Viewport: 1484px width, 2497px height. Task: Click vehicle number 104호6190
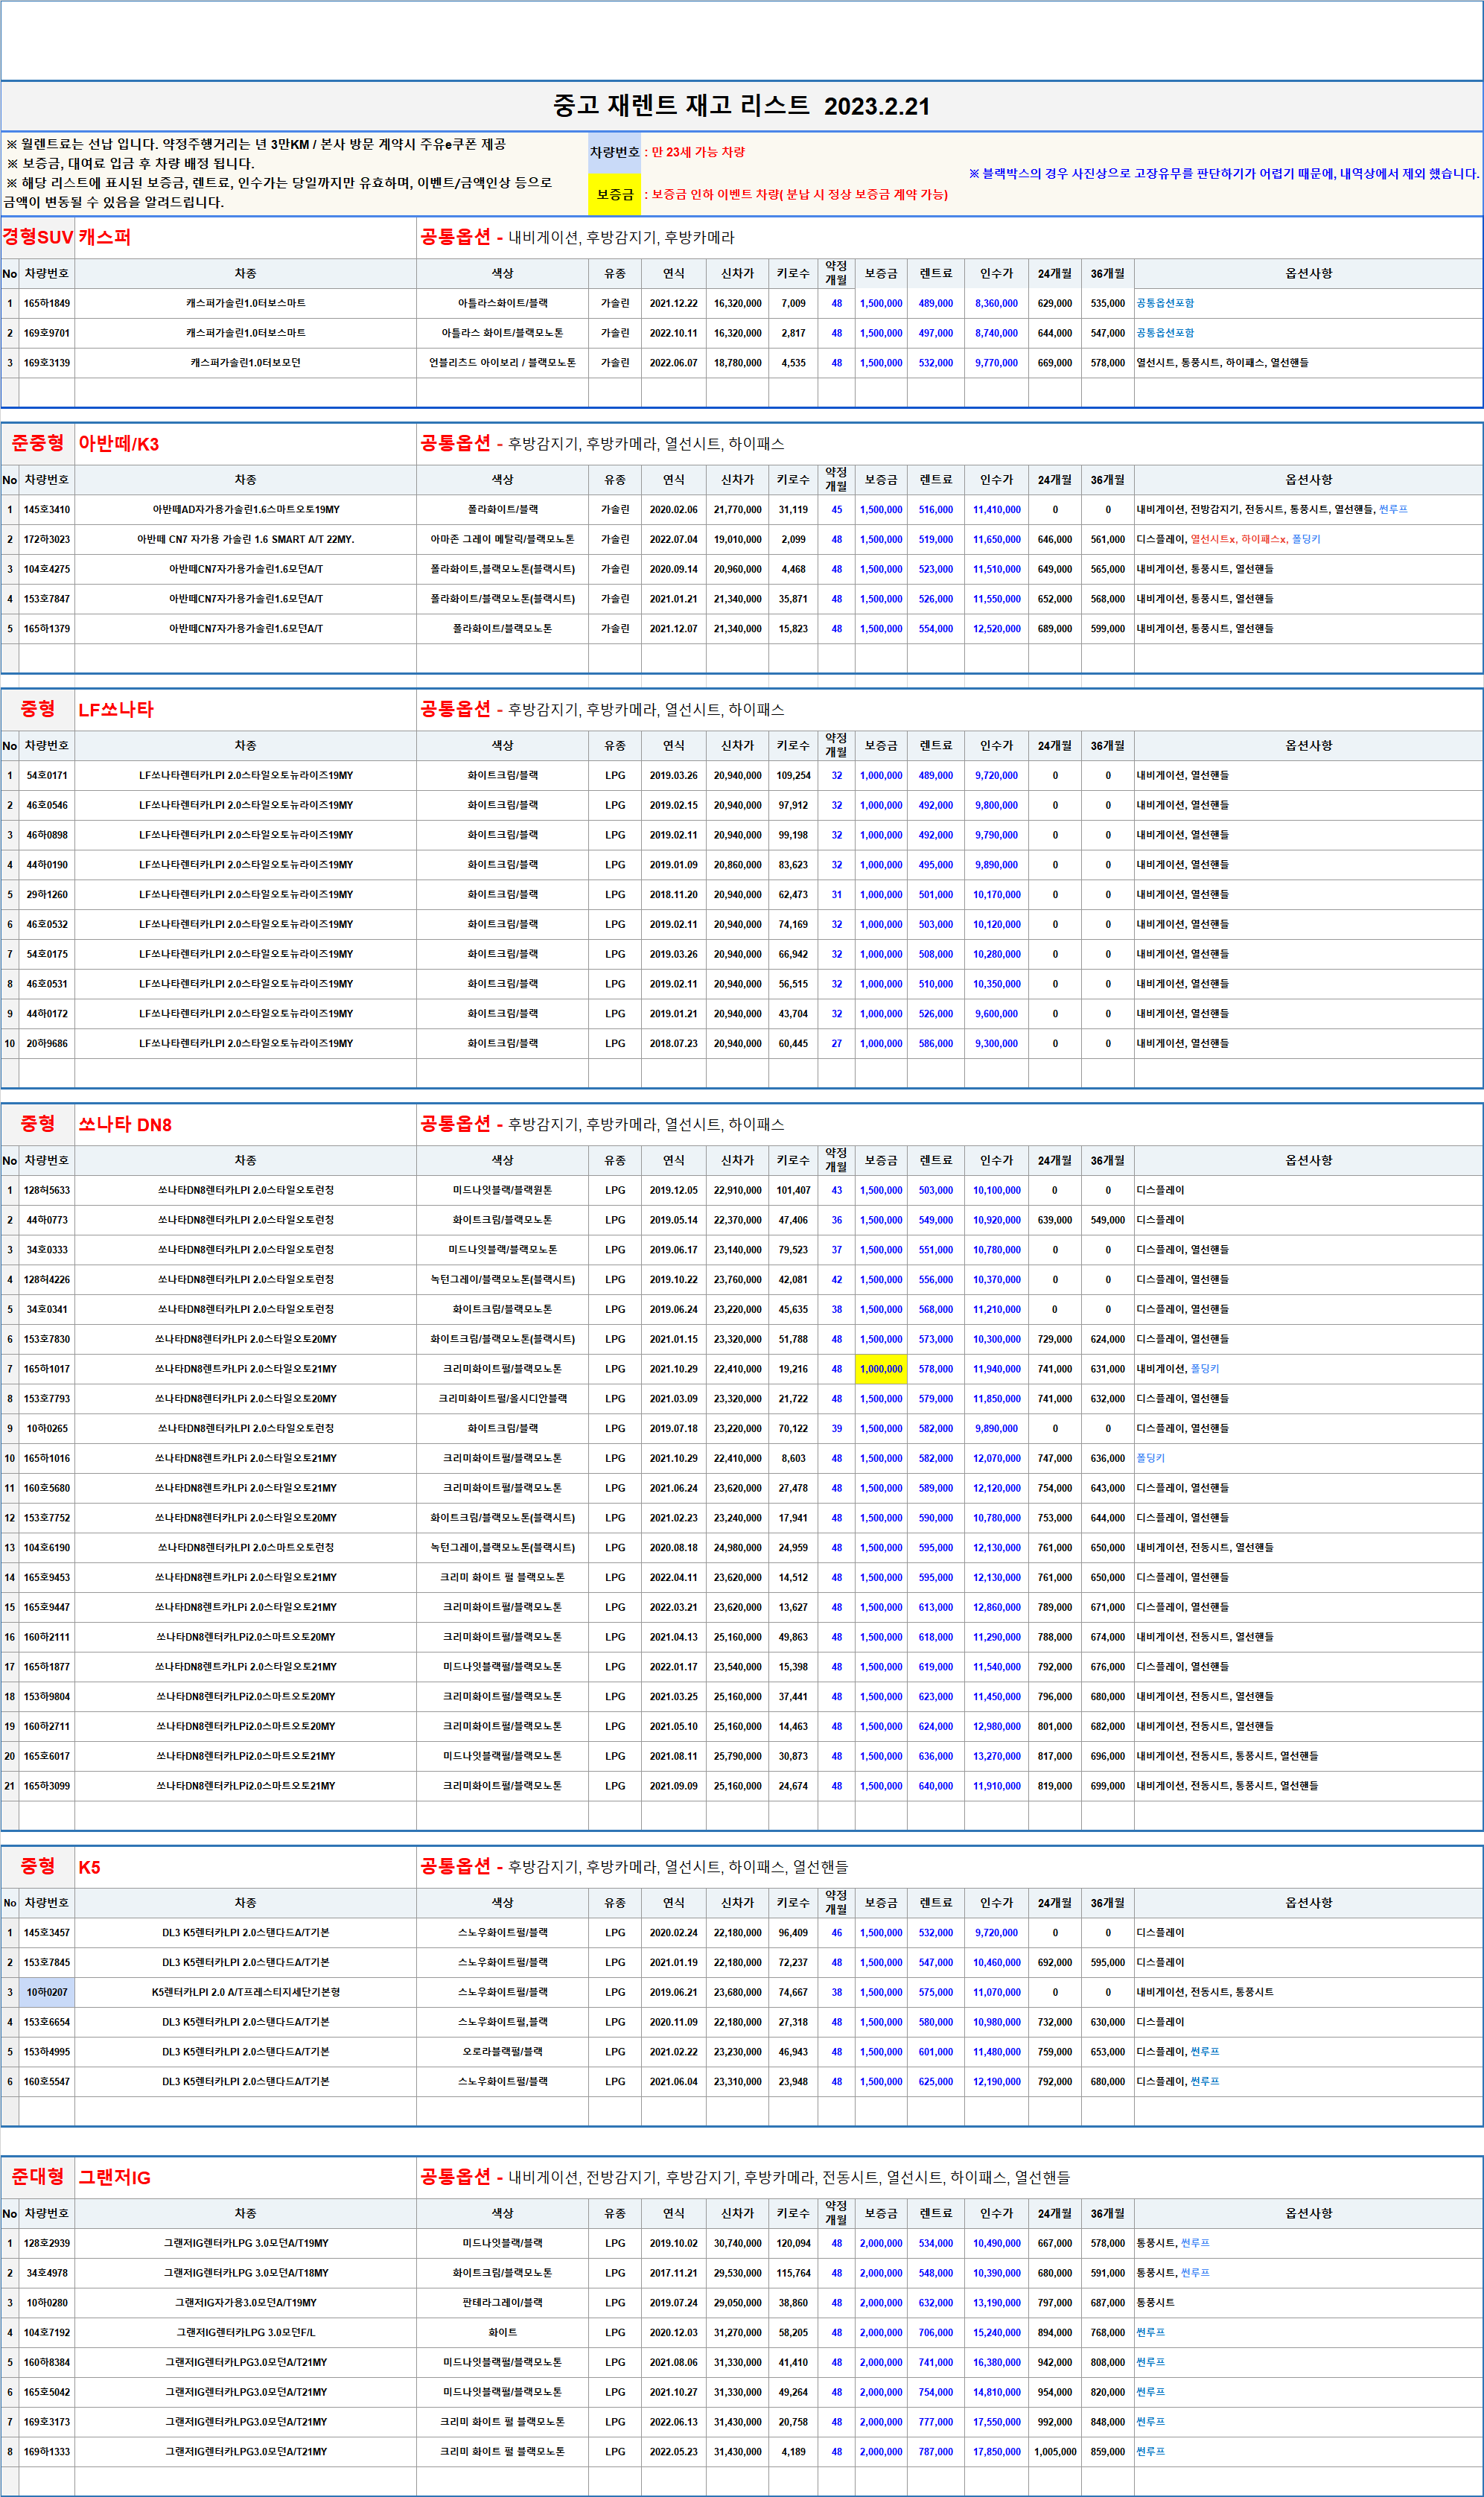[x=47, y=1548]
